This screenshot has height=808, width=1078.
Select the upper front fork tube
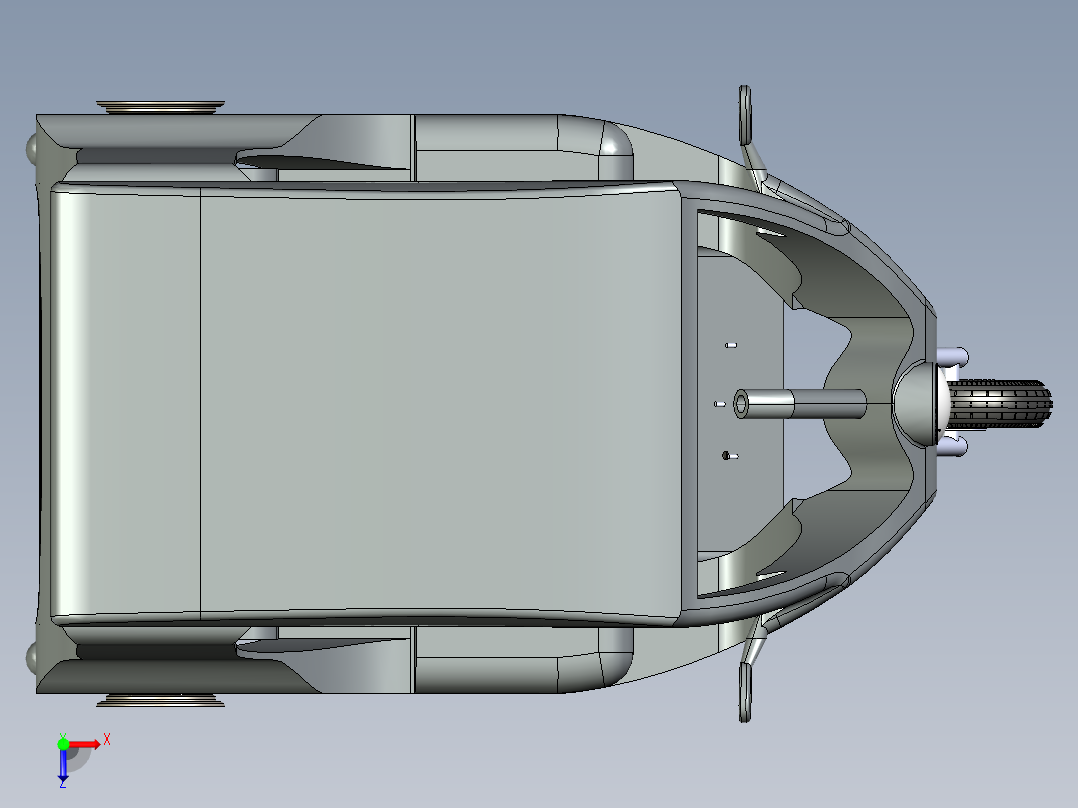(952, 357)
